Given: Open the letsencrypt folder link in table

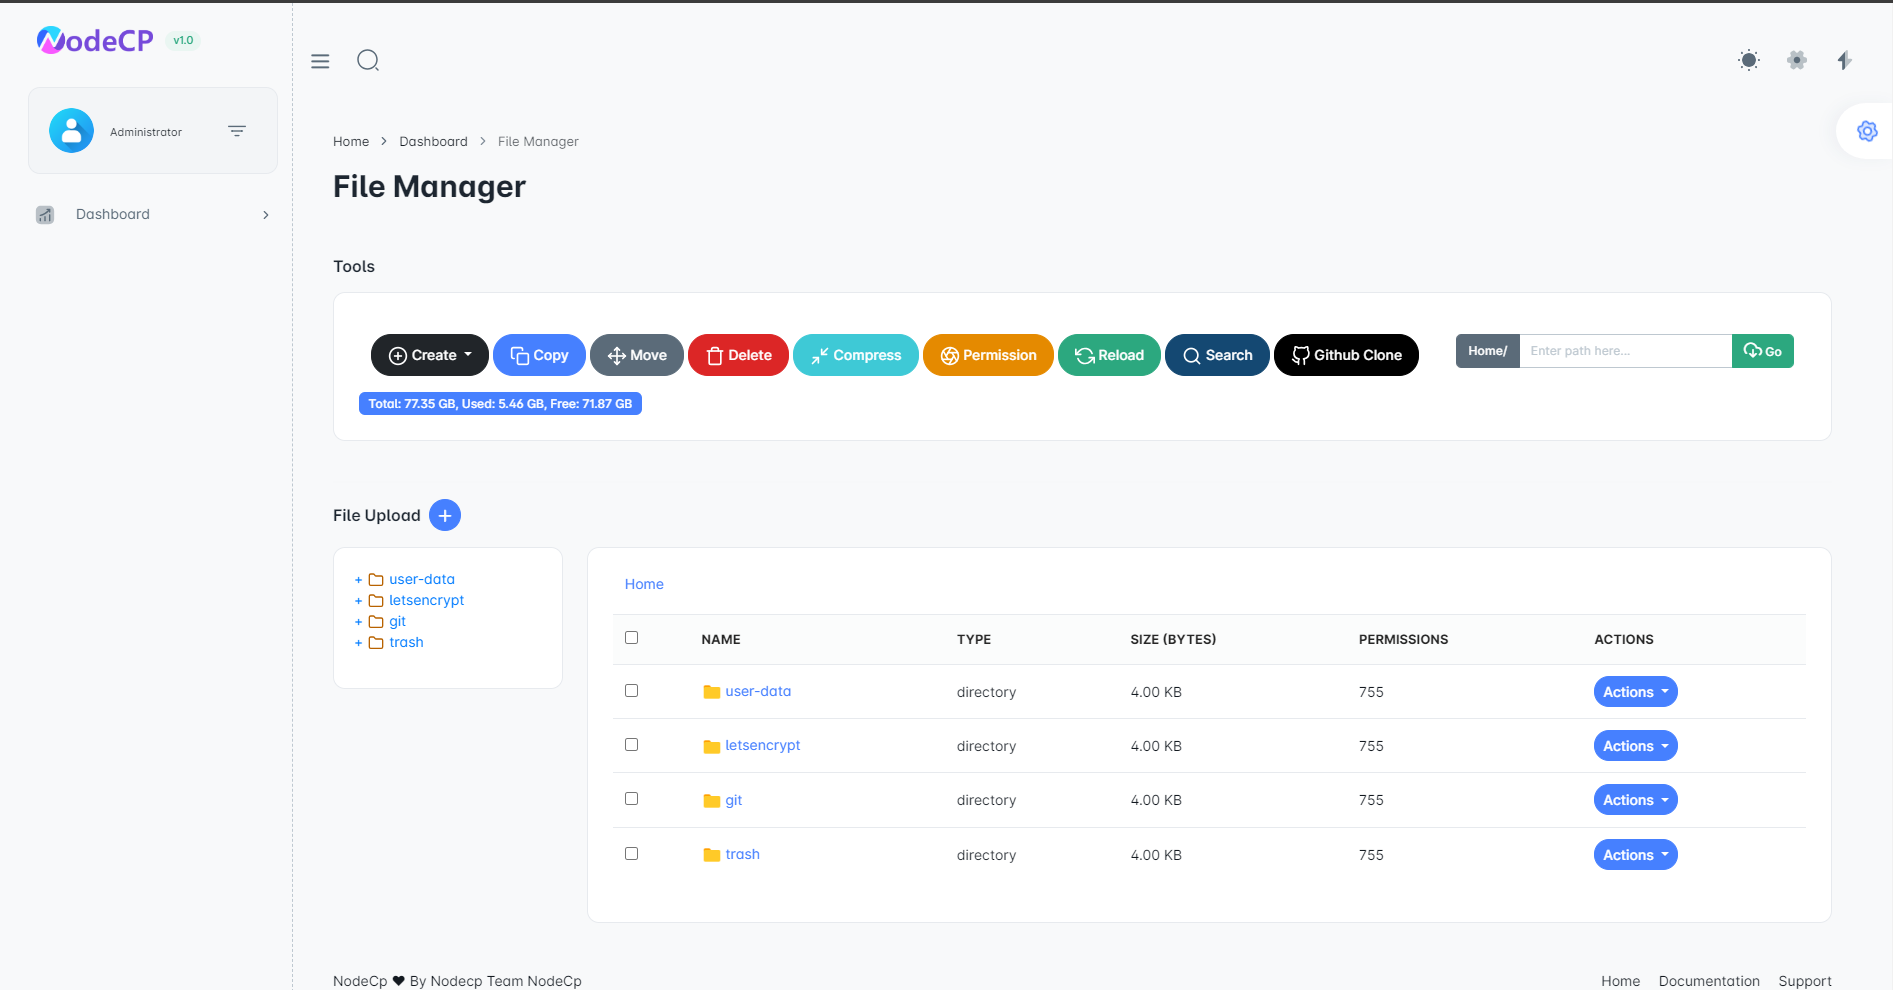Looking at the screenshot, I should [x=762, y=746].
